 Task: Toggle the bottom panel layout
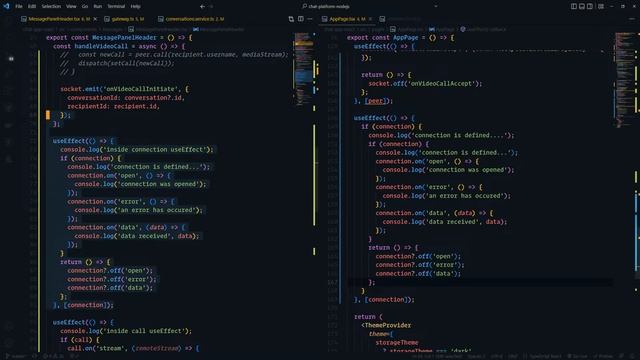[x=582, y=7]
